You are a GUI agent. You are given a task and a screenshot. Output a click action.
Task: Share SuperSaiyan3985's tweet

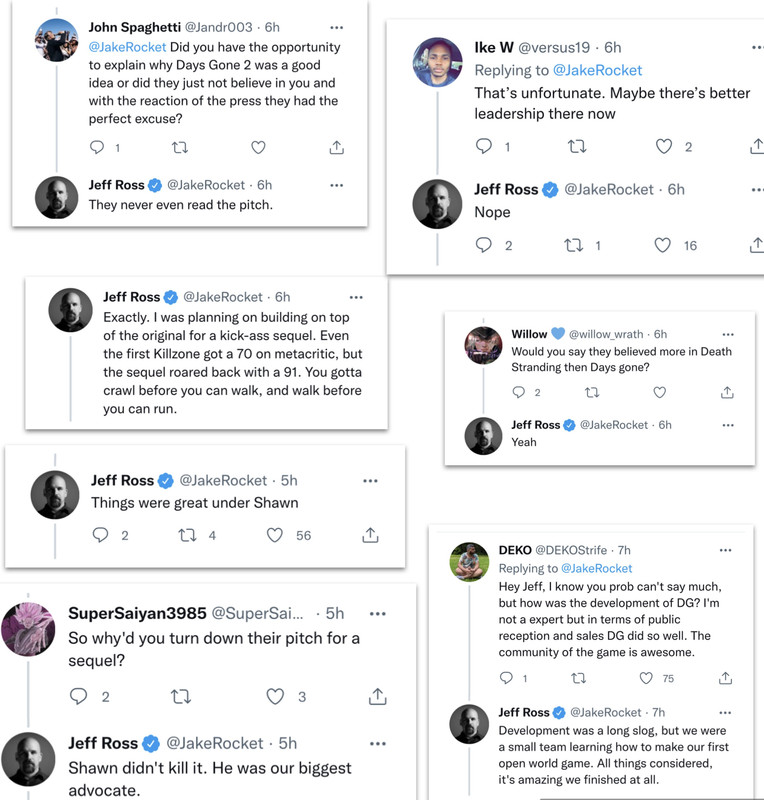[378, 696]
